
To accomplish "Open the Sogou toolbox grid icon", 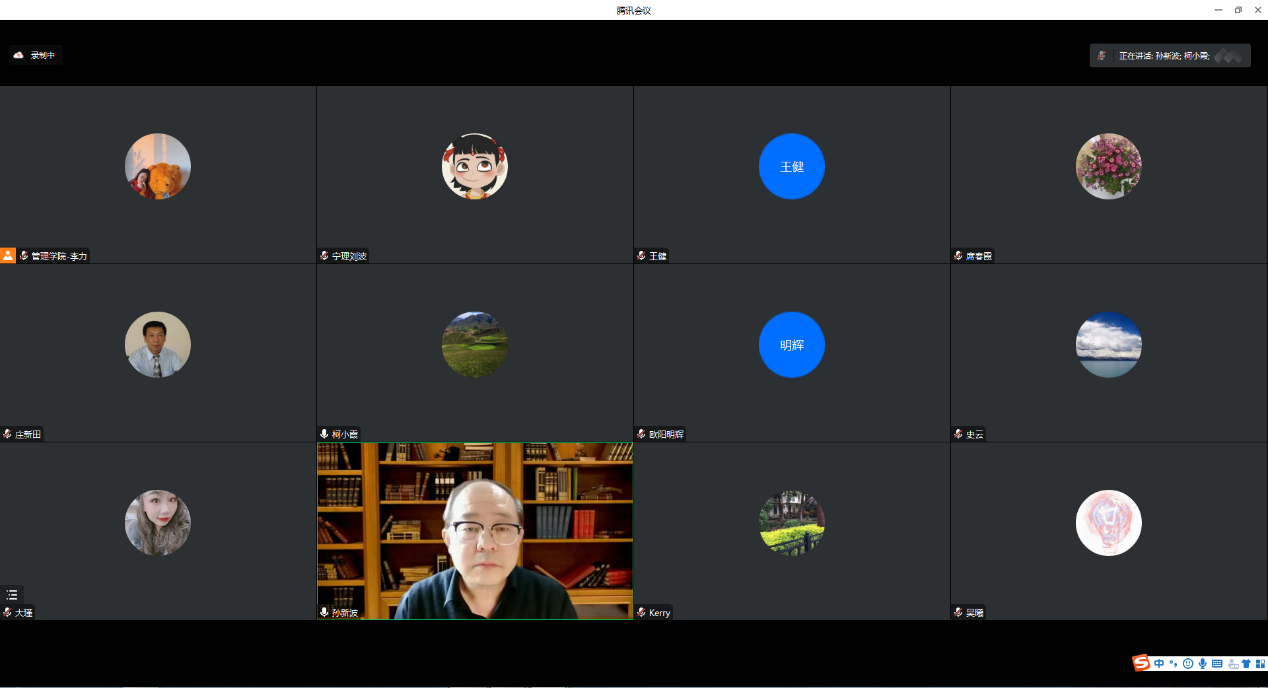I will 1260,663.
